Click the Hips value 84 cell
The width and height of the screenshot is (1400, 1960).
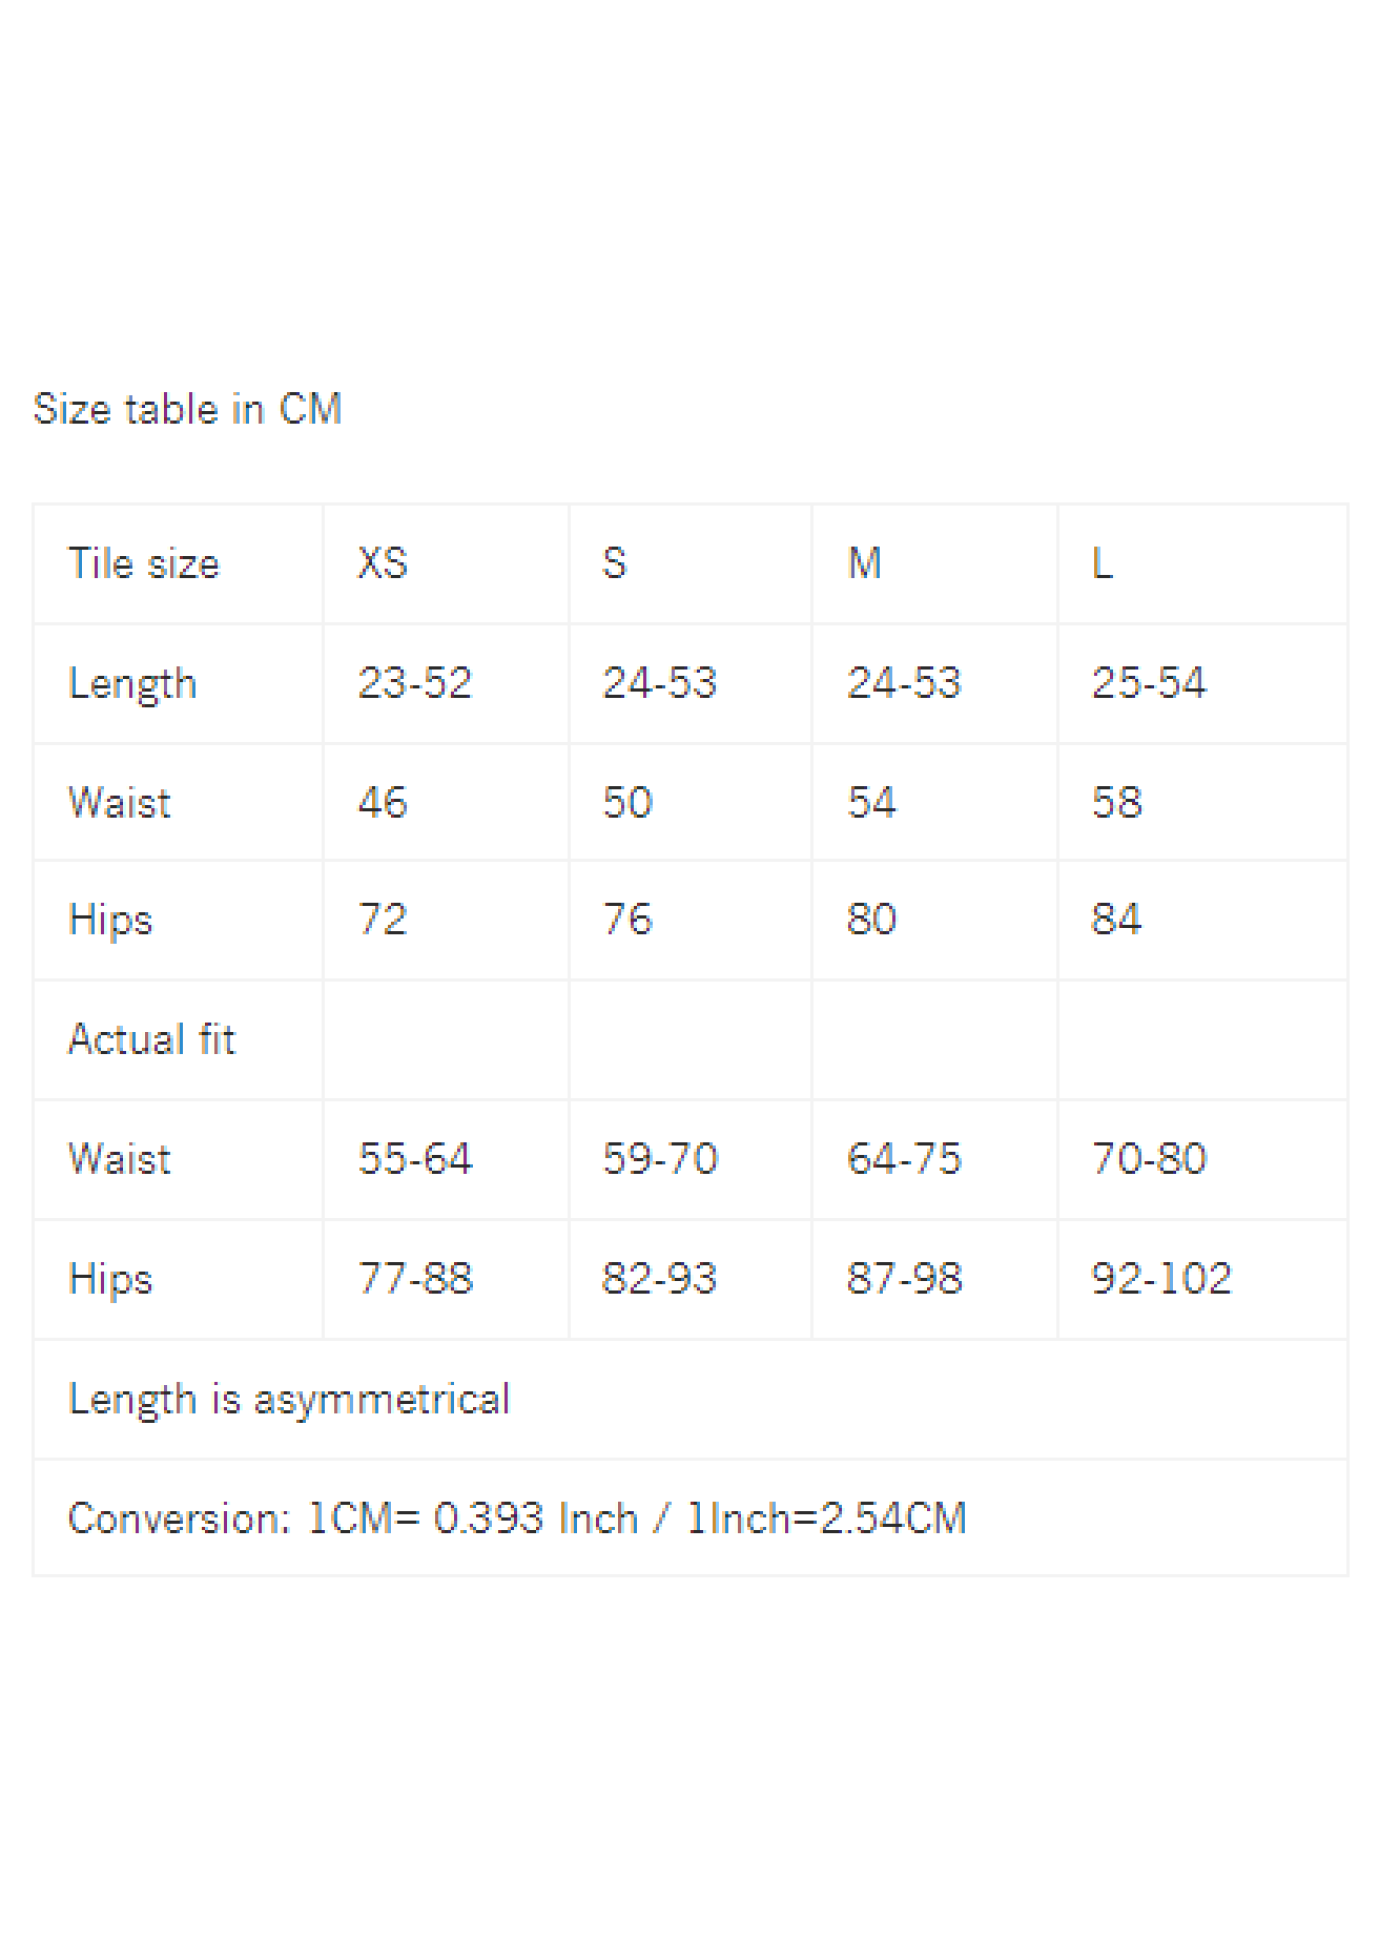(x=1203, y=920)
